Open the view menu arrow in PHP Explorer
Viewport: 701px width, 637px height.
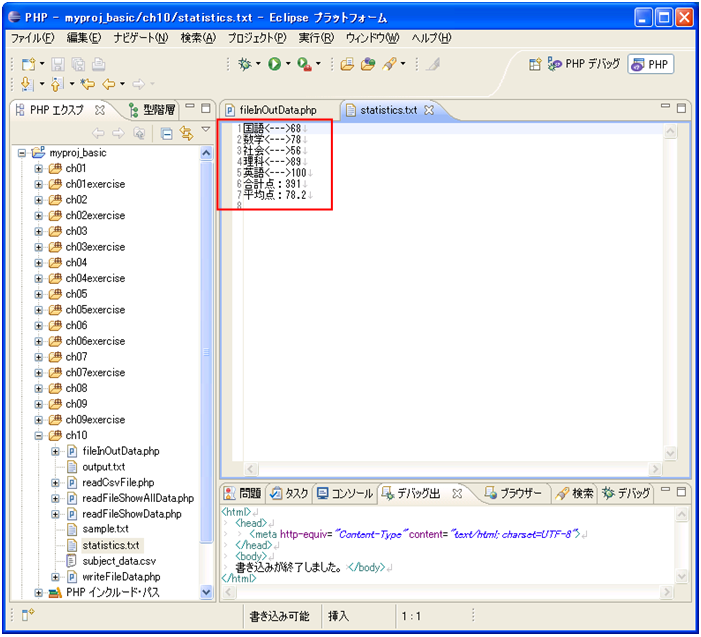point(206,130)
